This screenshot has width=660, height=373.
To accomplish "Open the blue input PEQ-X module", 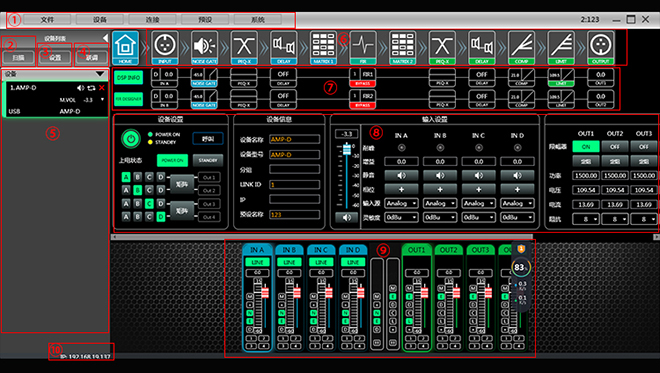I will (x=244, y=47).
